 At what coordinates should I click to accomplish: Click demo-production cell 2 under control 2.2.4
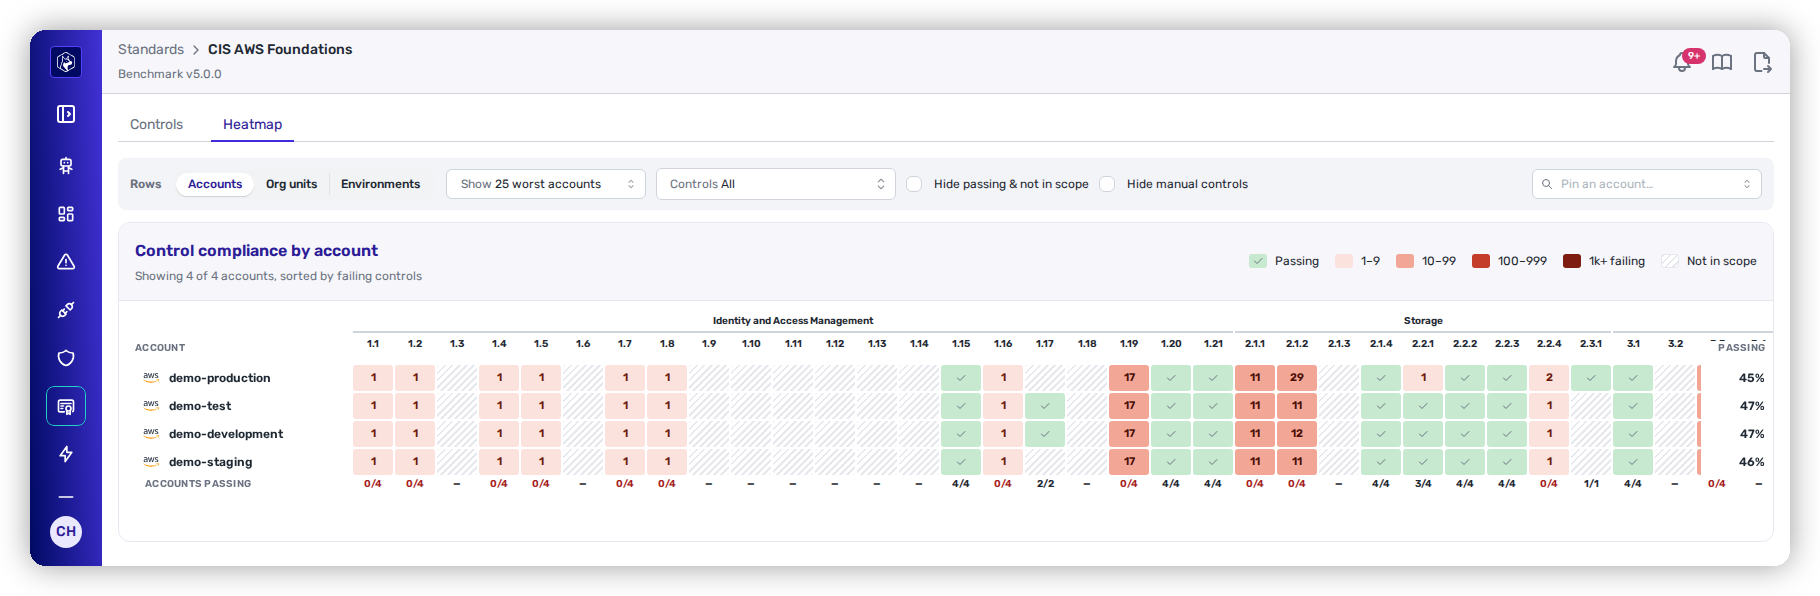pyautogui.click(x=1549, y=378)
